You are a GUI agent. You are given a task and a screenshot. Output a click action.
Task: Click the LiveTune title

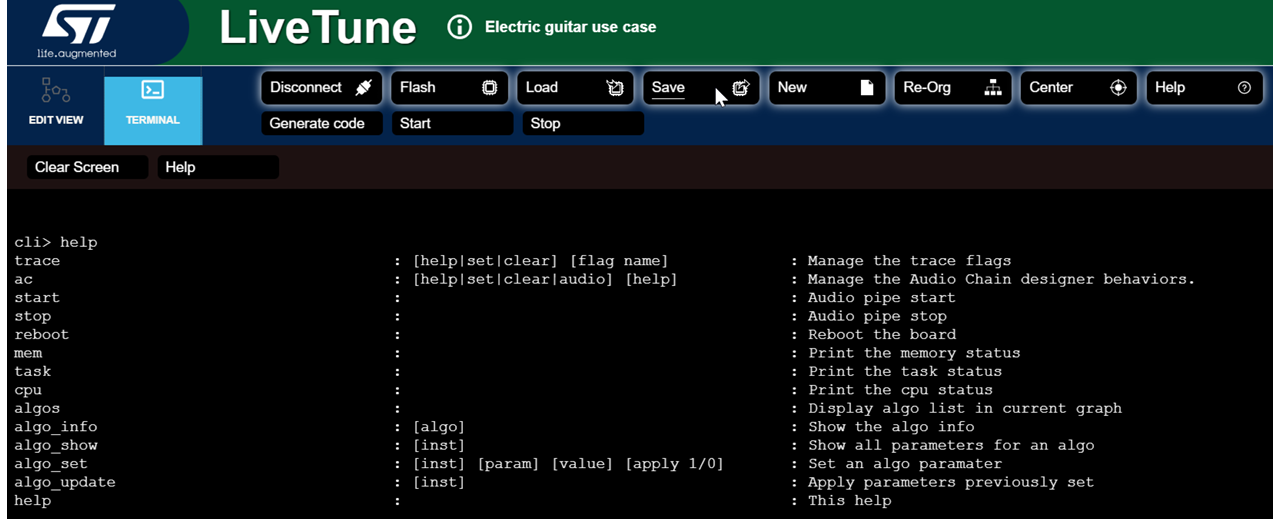click(317, 28)
